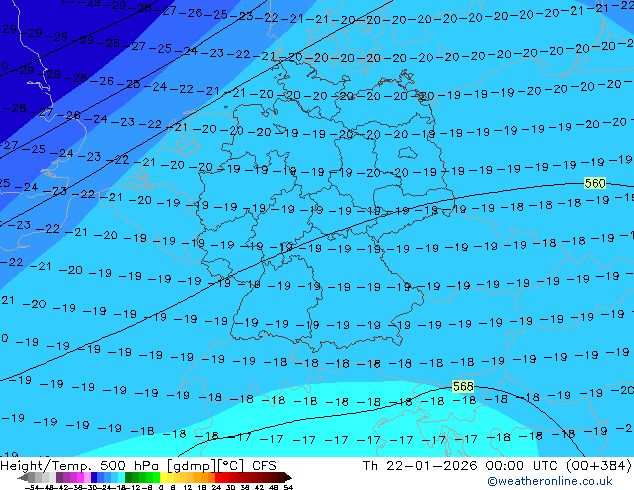Pick the dark blue legend swatch at -30

(94, 477)
